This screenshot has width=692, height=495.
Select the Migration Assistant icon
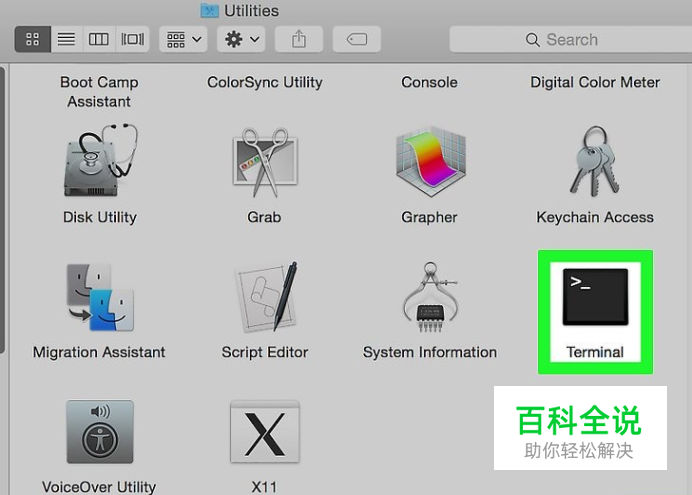pos(100,297)
